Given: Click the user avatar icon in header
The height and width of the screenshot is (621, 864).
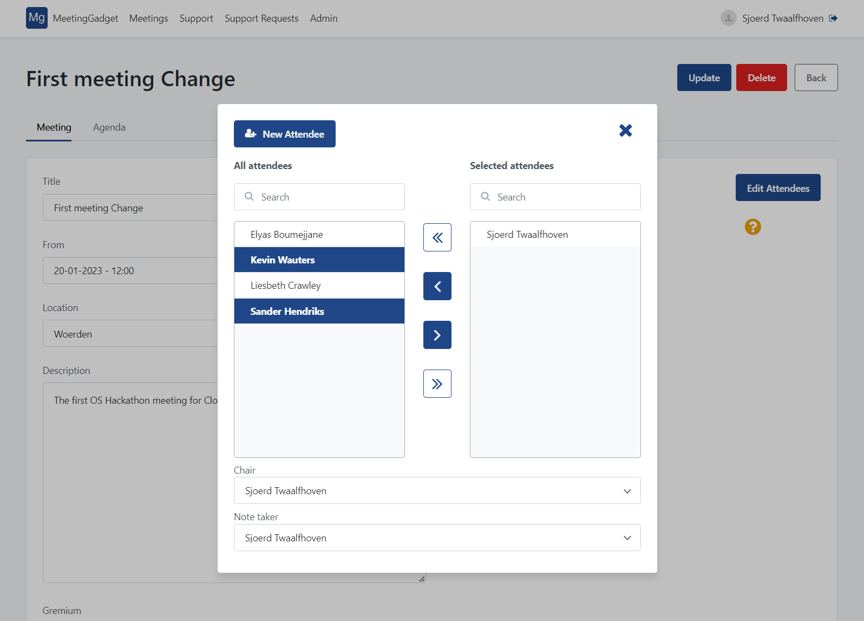Looking at the screenshot, I should point(728,18).
